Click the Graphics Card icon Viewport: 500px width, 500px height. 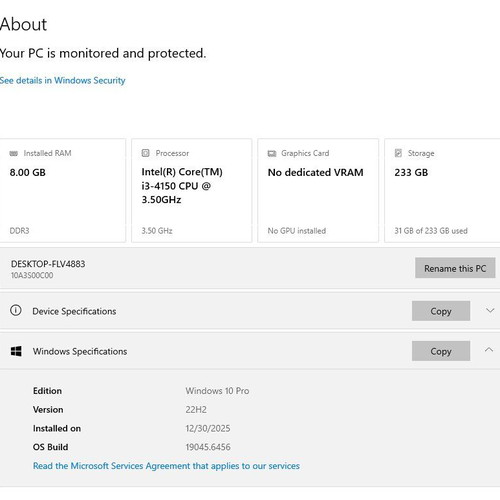point(272,153)
